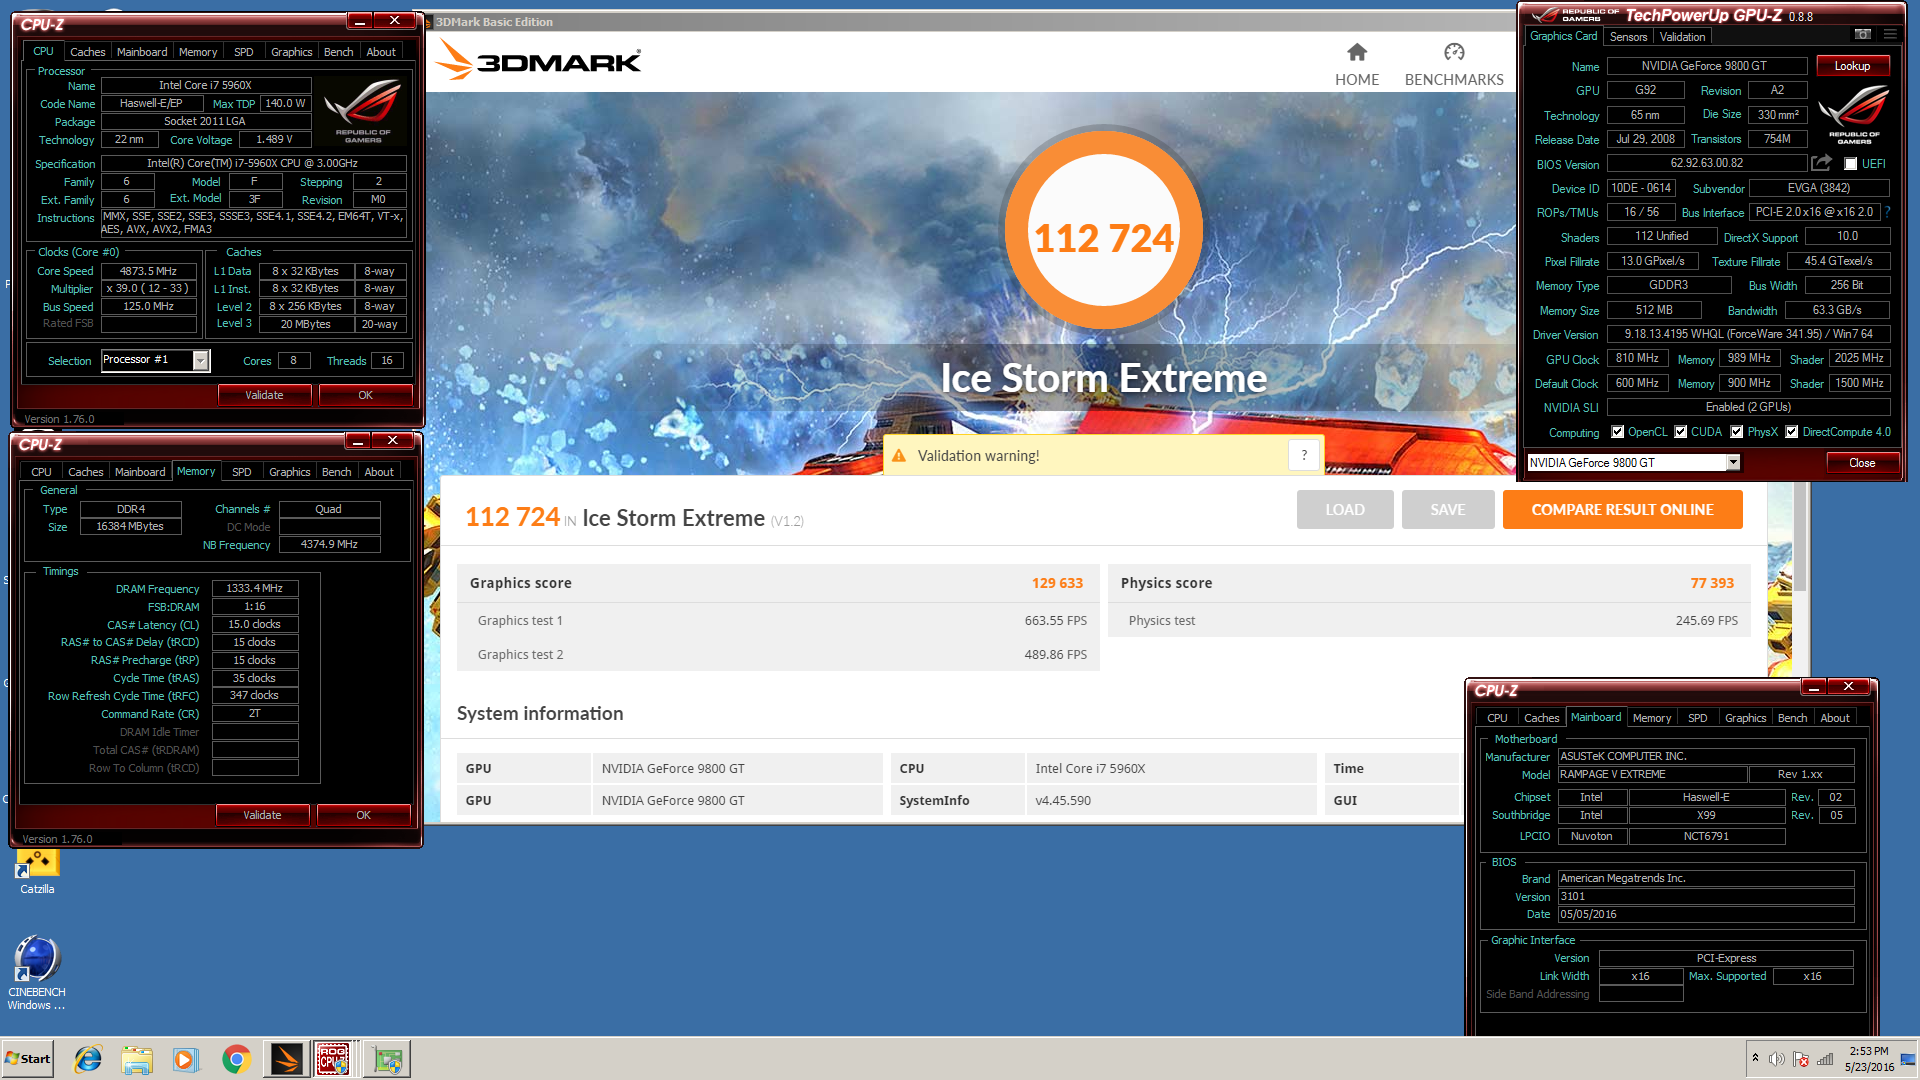The width and height of the screenshot is (1920, 1080).
Task: Toggle the DirectCompute 4.0 checkbox
Action: coord(1792,432)
